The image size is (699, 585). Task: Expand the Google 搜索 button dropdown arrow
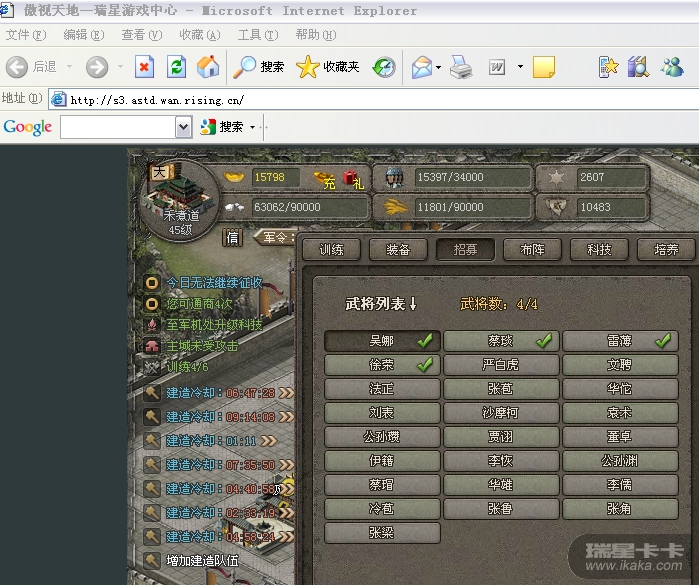[x=253, y=127]
